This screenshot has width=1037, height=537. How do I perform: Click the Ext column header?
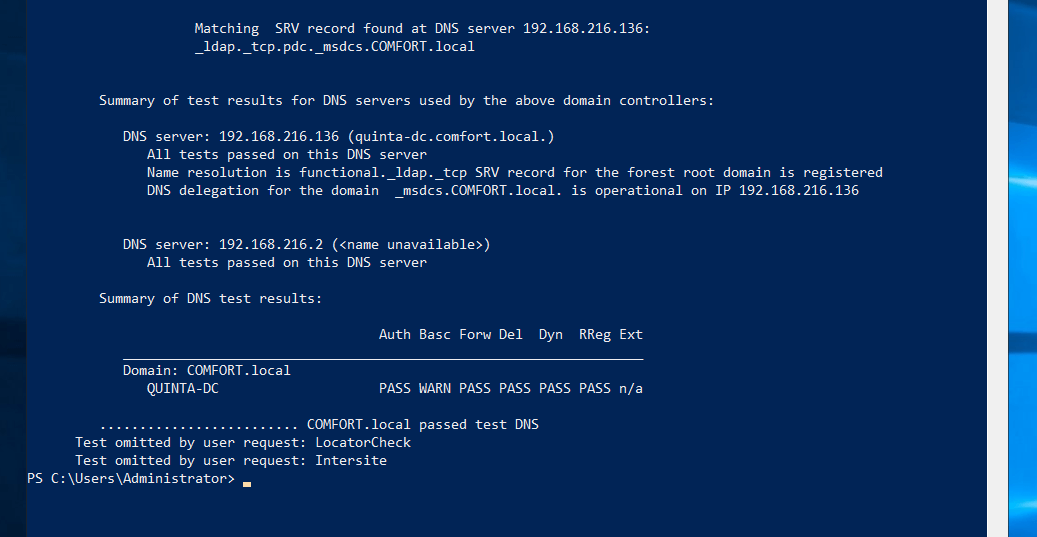coord(630,334)
